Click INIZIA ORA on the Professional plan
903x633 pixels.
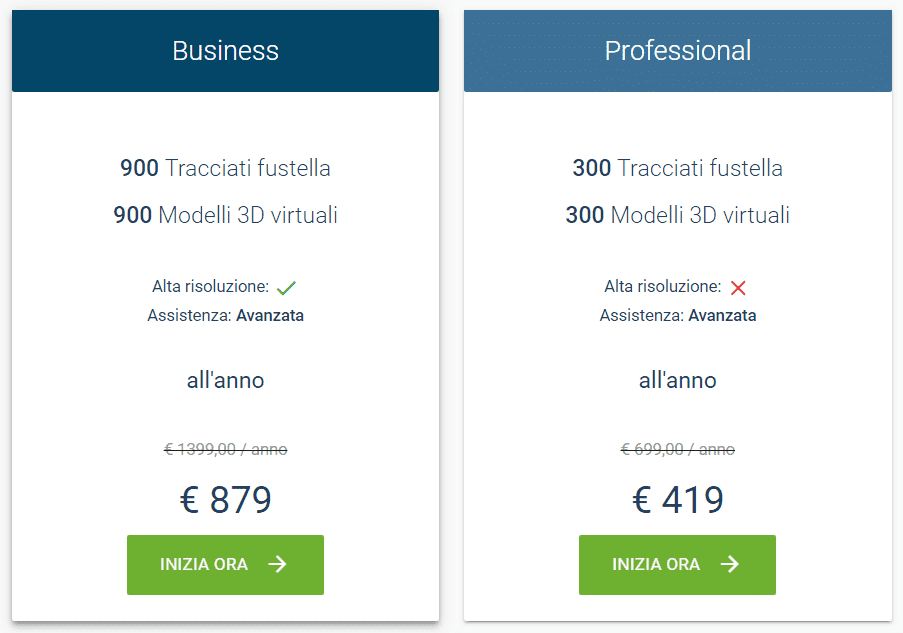pyautogui.click(x=677, y=565)
